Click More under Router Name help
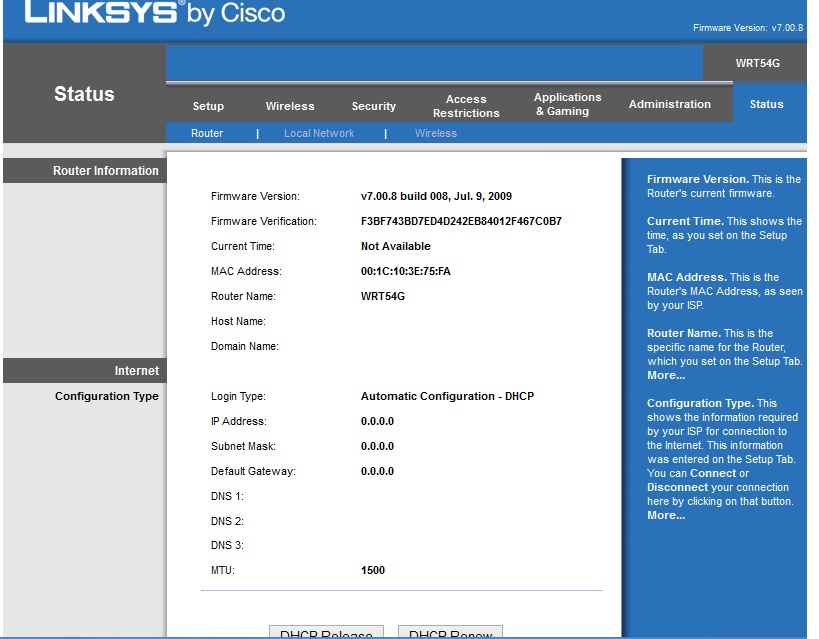 [665, 375]
